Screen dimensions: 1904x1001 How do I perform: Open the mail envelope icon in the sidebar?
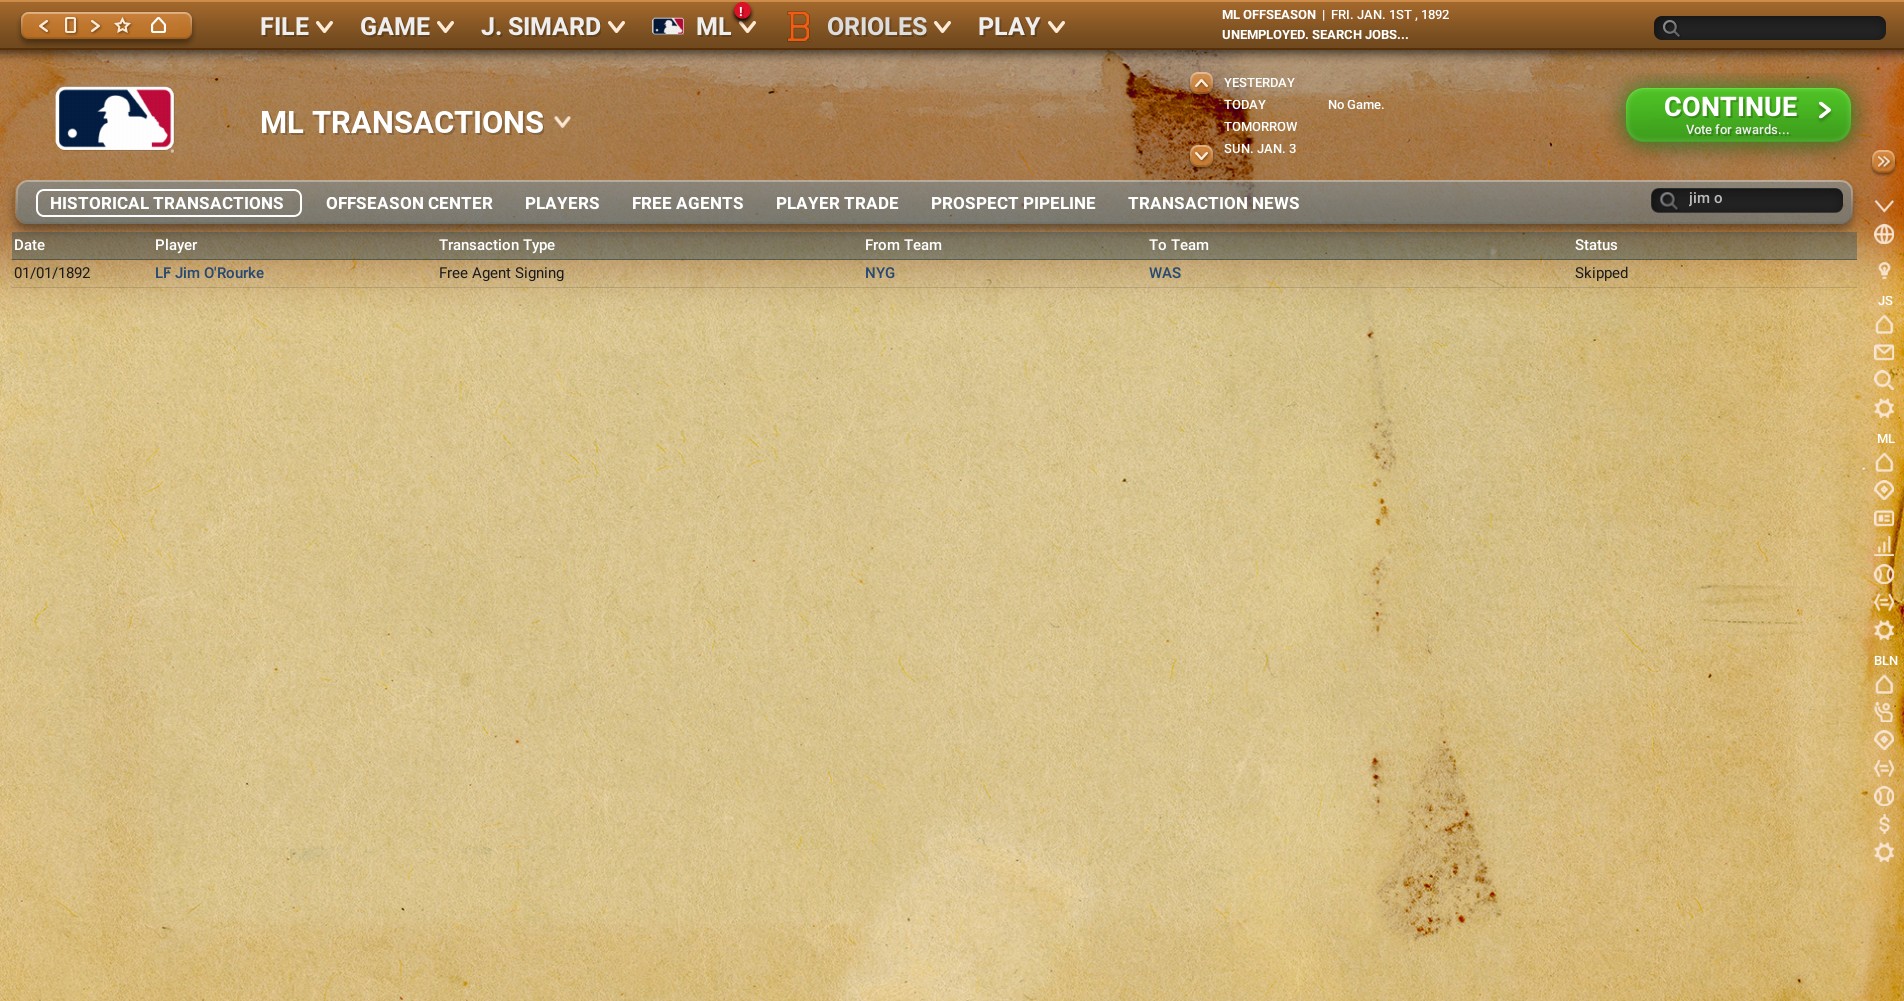point(1884,352)
